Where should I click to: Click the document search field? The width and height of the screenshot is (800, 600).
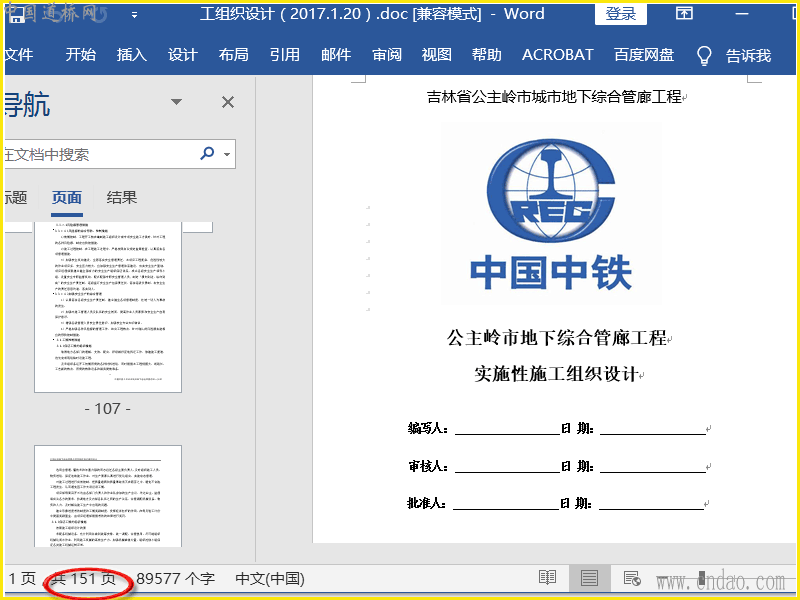pos(99,154)
